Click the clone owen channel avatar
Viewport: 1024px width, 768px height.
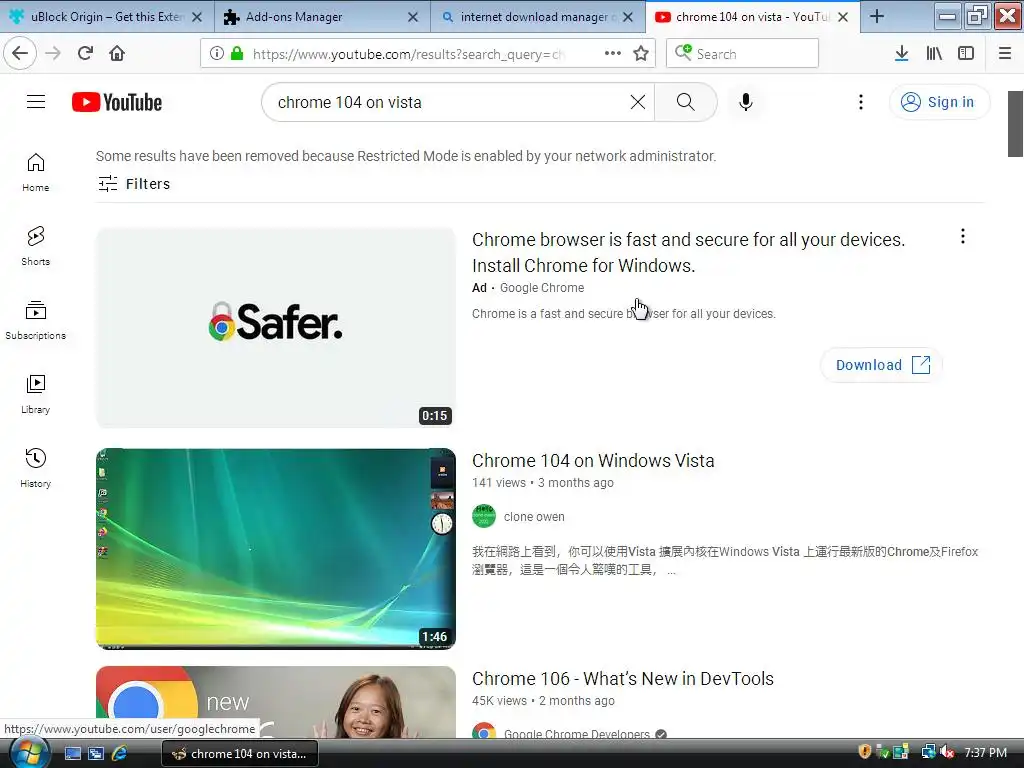coord(484,517)
